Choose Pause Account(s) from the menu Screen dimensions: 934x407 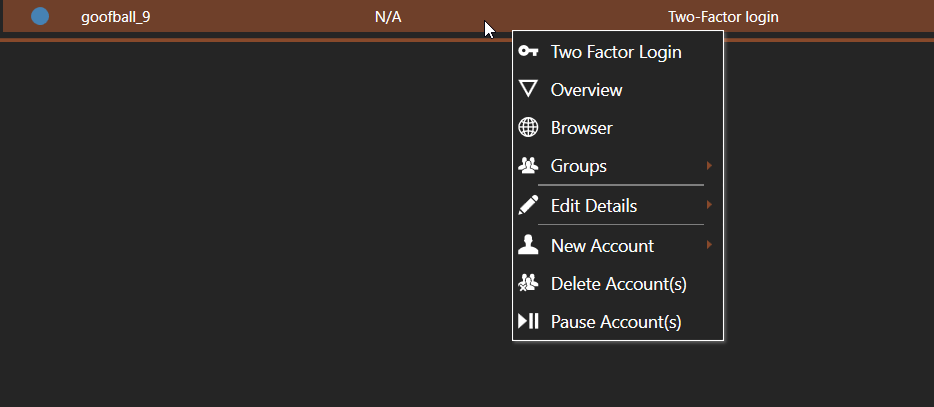(618, 322)
